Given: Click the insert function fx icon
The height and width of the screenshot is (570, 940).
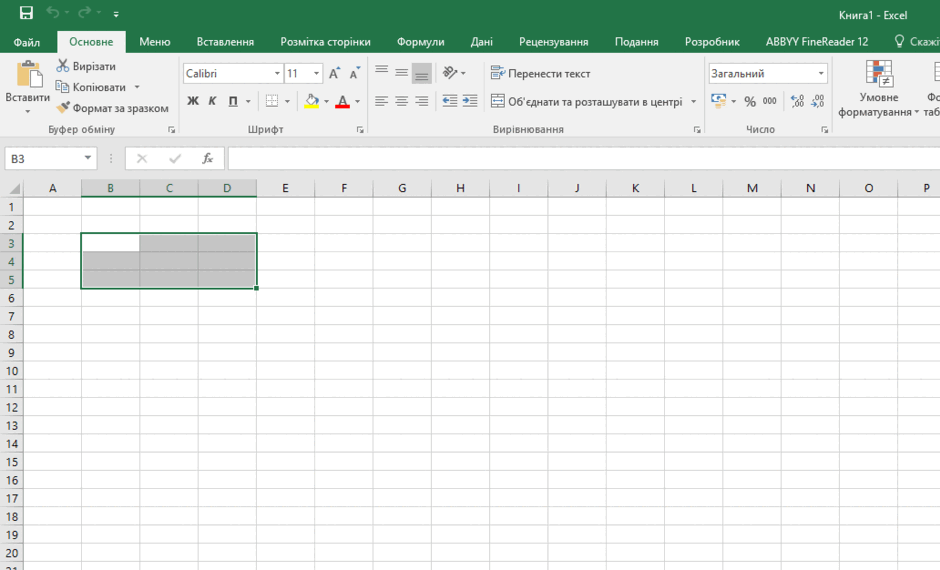Looking at the screenshot, I should 207,159.
